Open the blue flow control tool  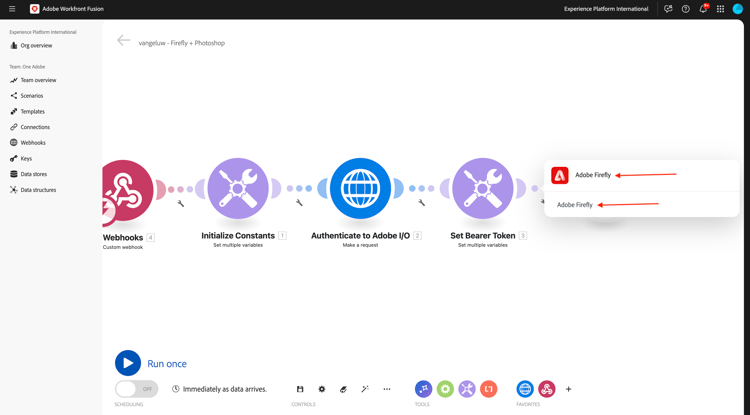click(423, 389)
